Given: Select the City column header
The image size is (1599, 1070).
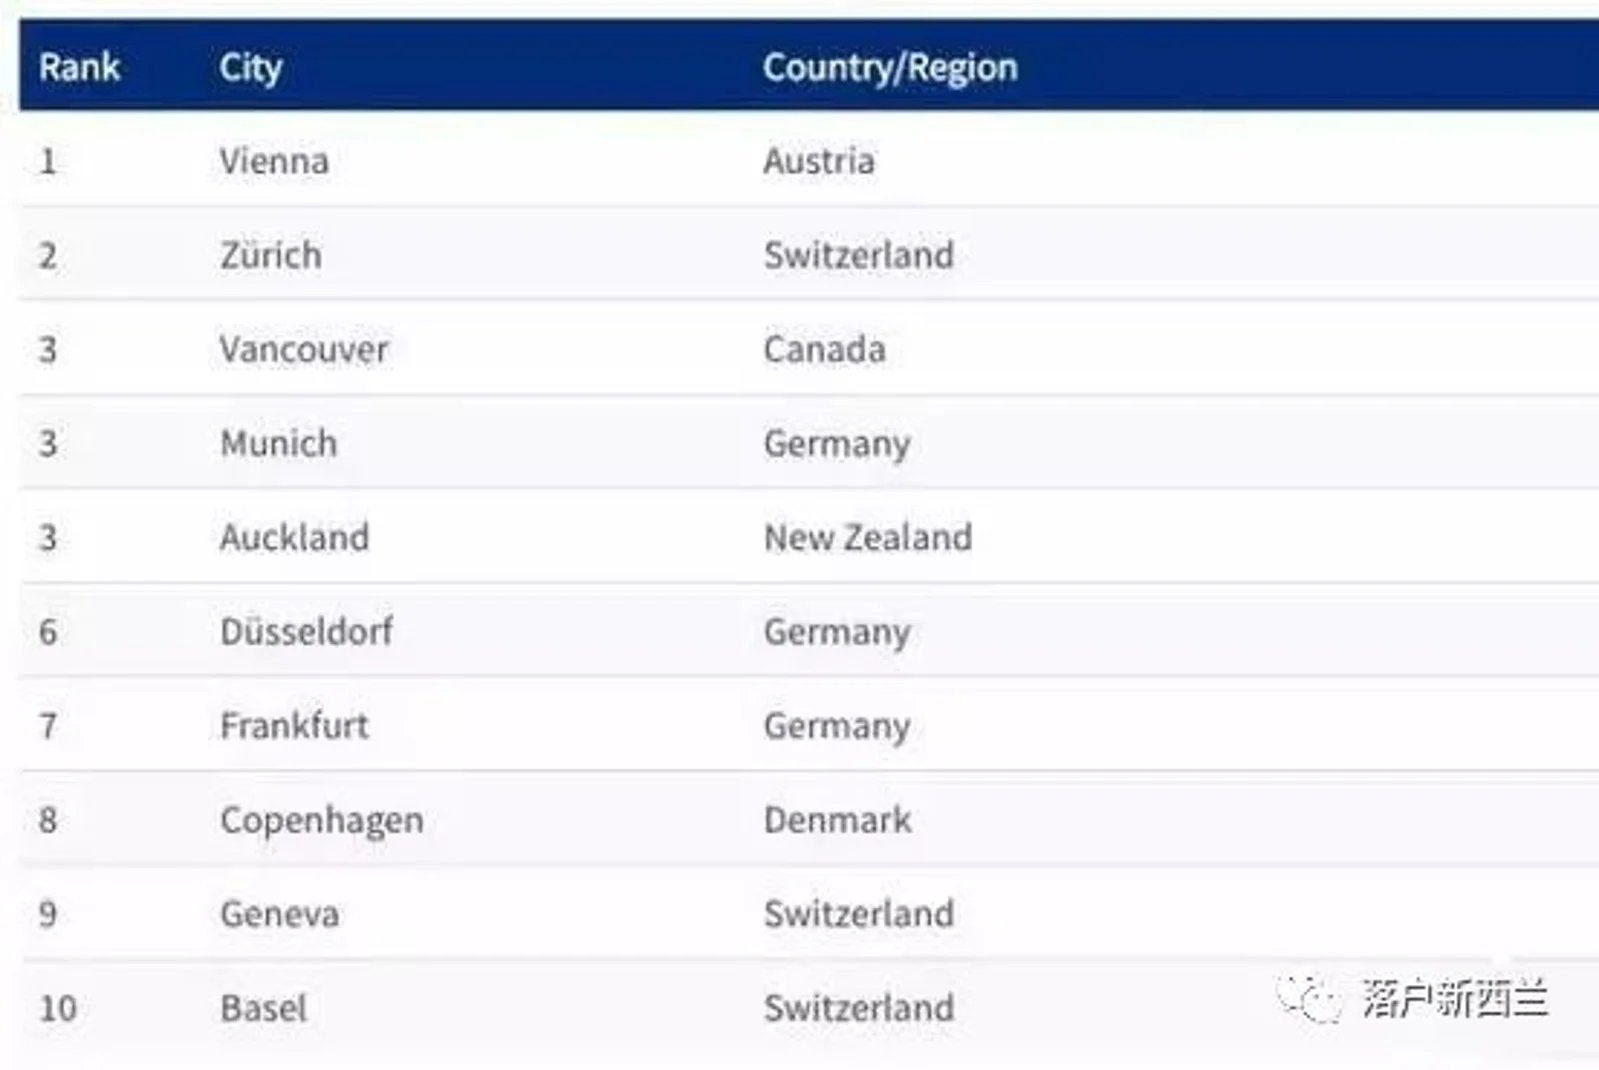Looking at the screenshot, I should pyautogui.click(x=251, y=68).
